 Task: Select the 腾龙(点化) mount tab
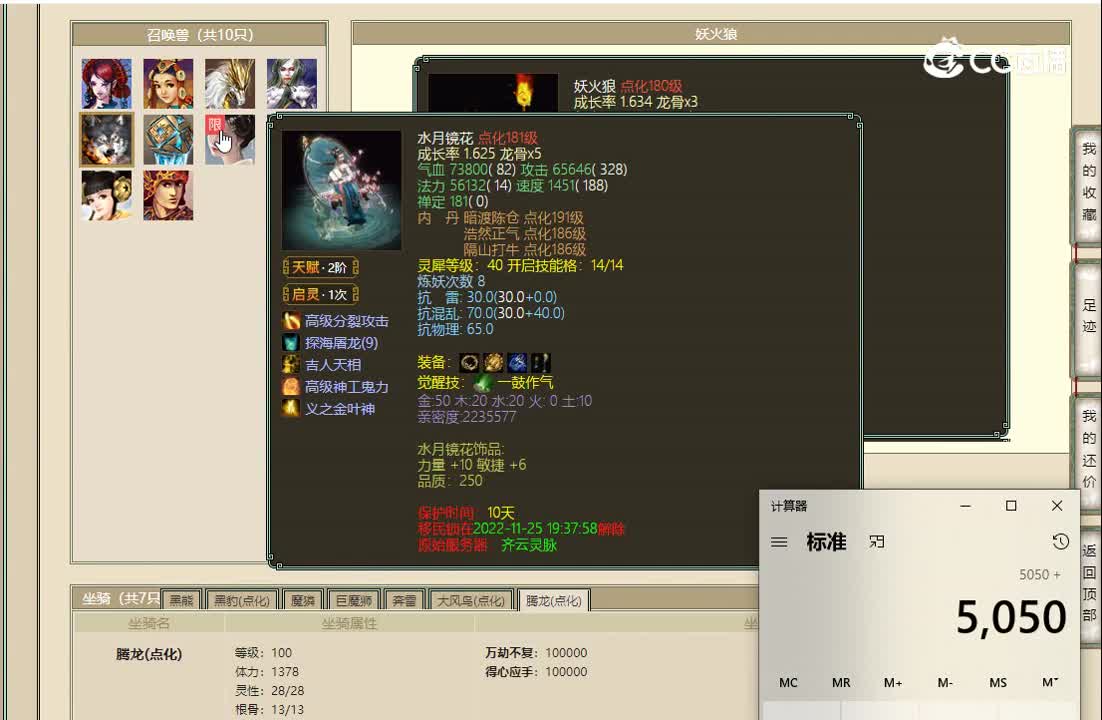(554, 600)
